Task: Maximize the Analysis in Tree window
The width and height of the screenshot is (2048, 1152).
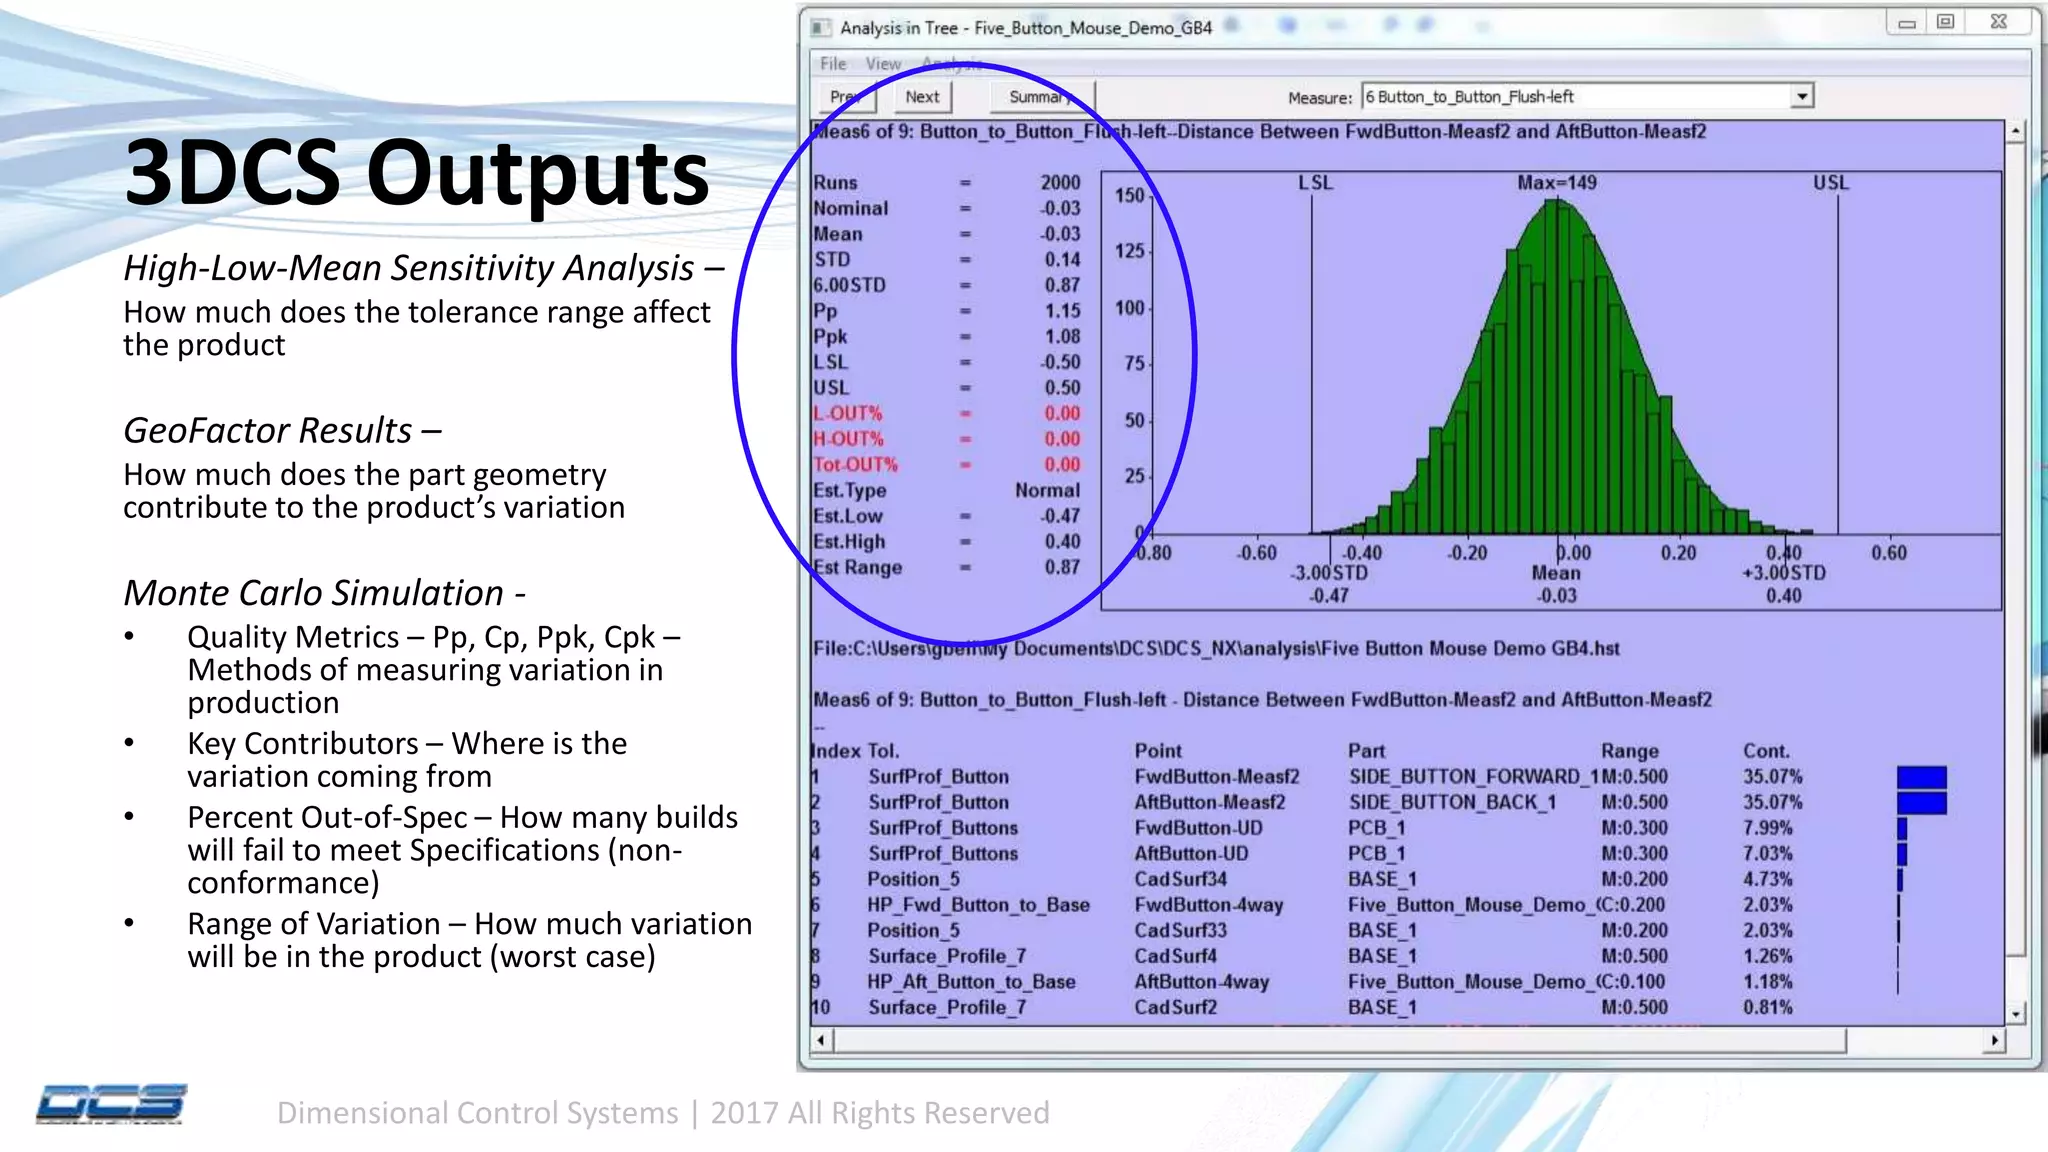Action: coord(1945,22)
